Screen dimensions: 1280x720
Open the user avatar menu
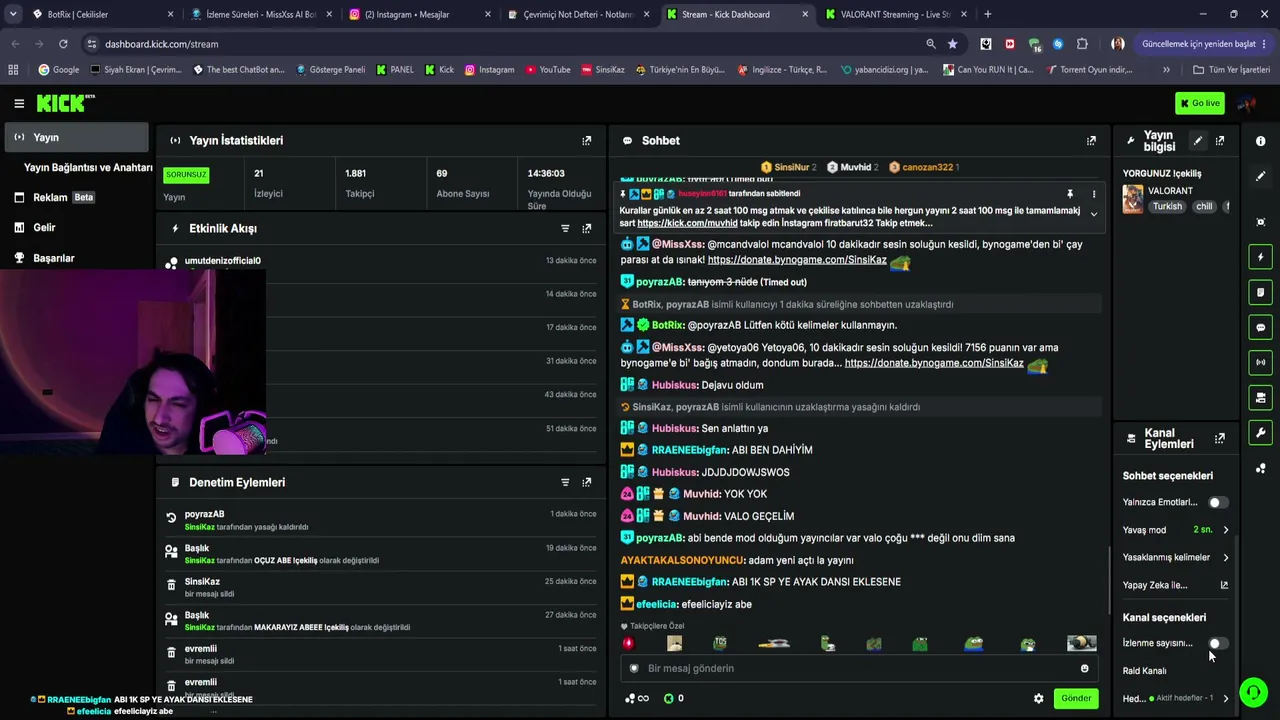click(1246, 103)
